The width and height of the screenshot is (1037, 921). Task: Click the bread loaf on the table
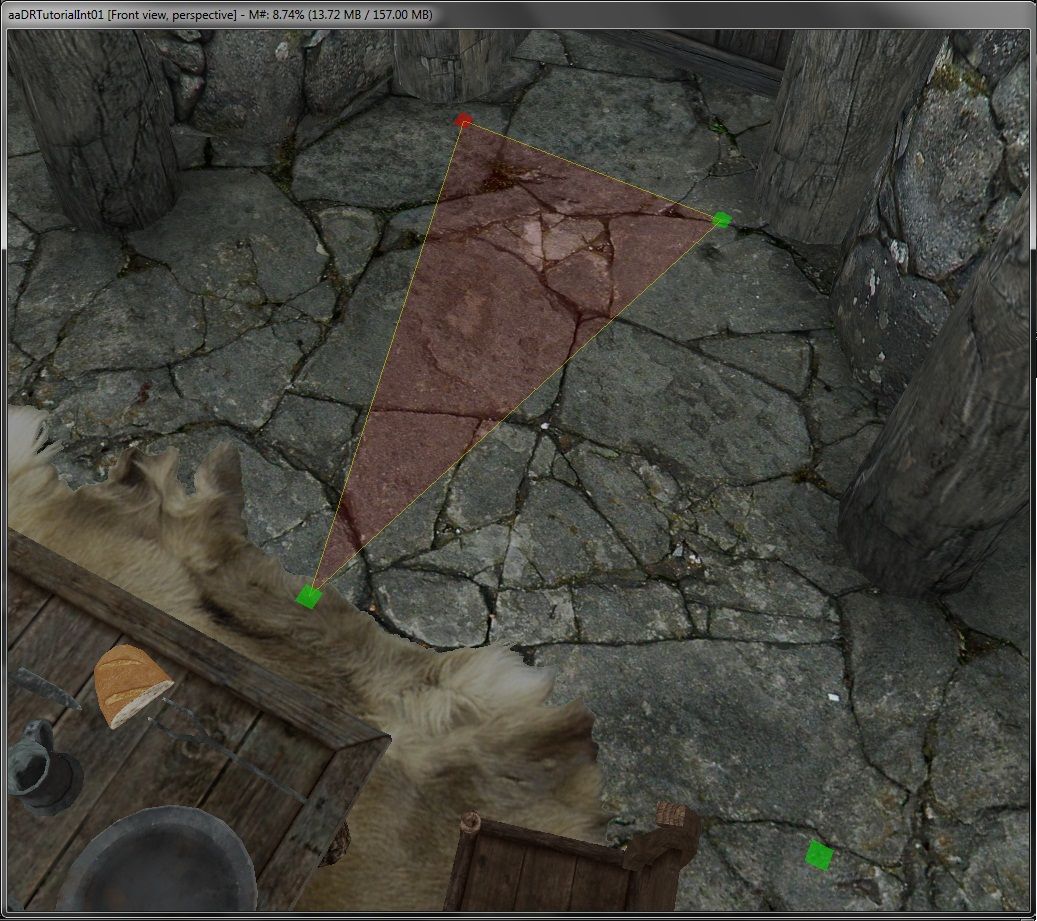(131, 685)
